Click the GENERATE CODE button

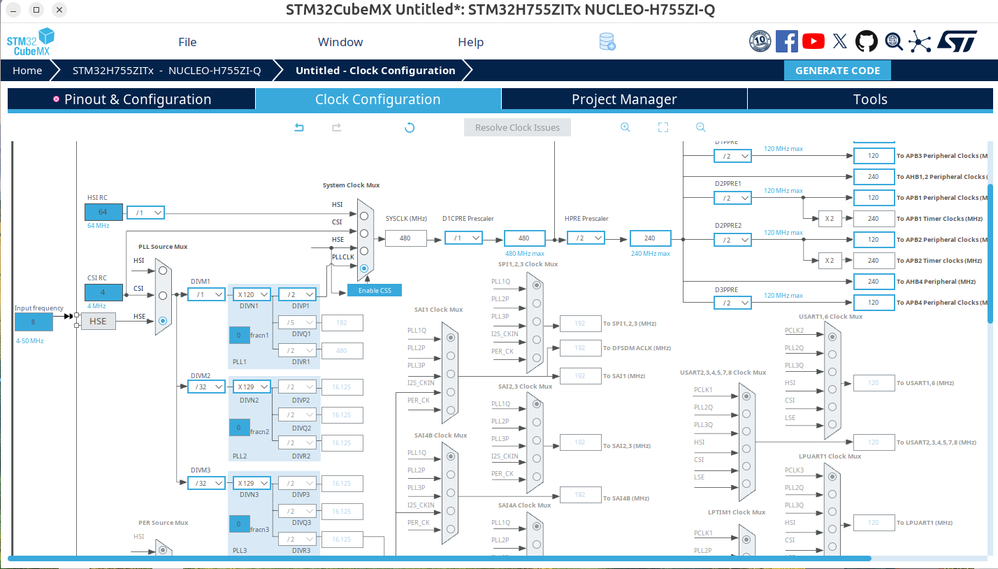[x=838, y=71]
